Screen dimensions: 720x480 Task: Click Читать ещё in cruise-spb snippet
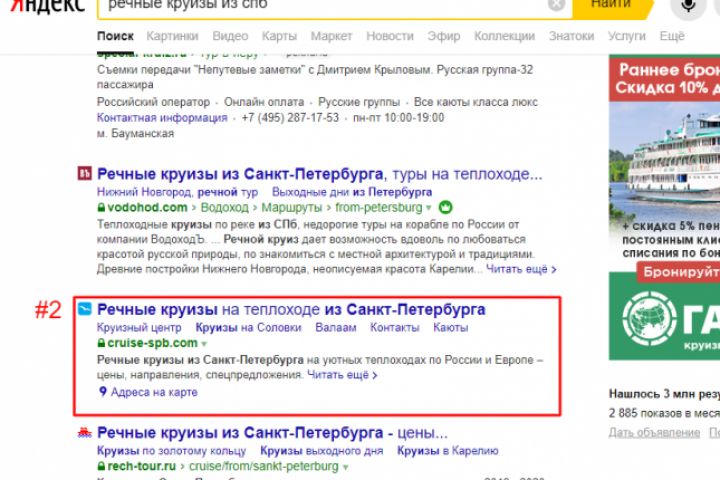[x=342, y=375]
